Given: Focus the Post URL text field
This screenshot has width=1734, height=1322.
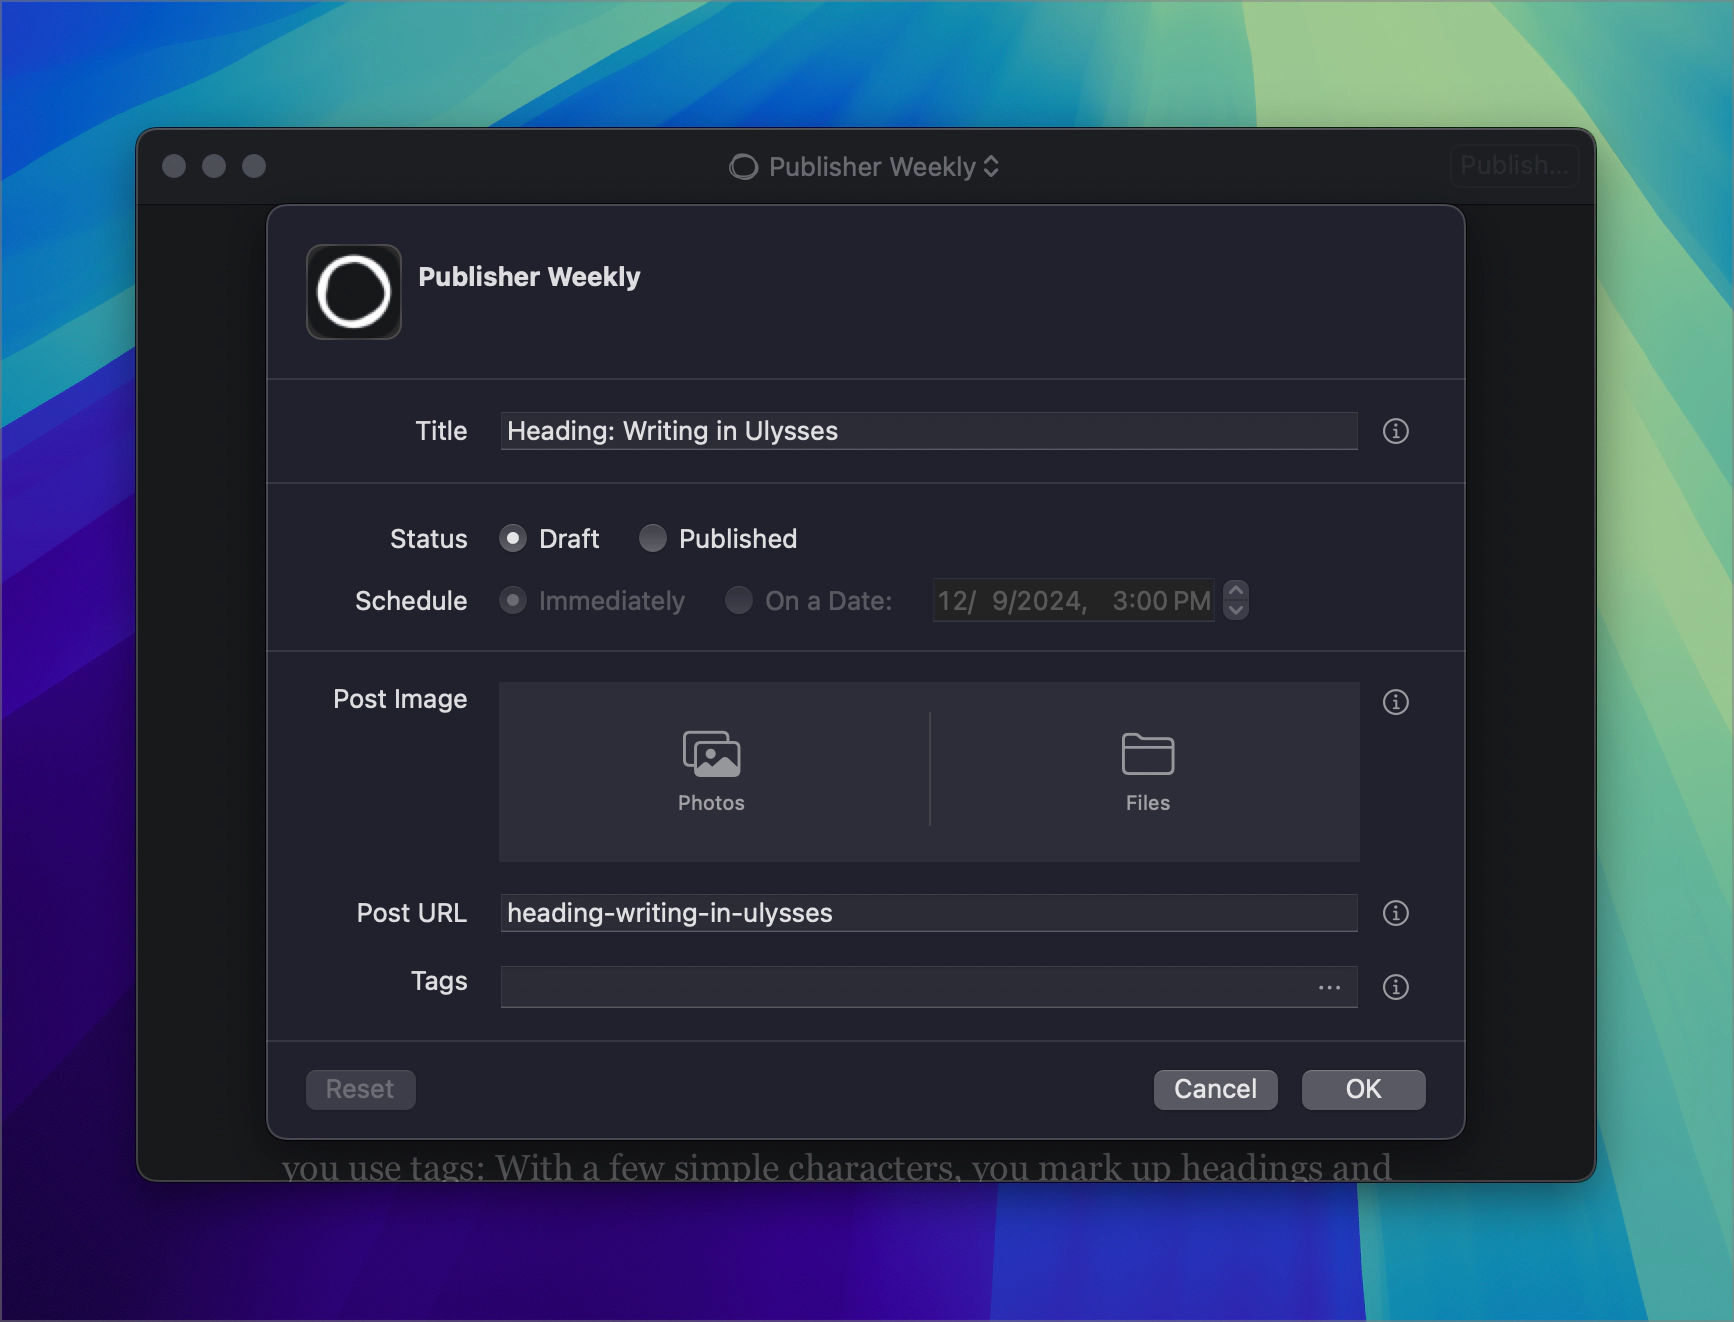Looking at the screenshot, I should (928, 913).
